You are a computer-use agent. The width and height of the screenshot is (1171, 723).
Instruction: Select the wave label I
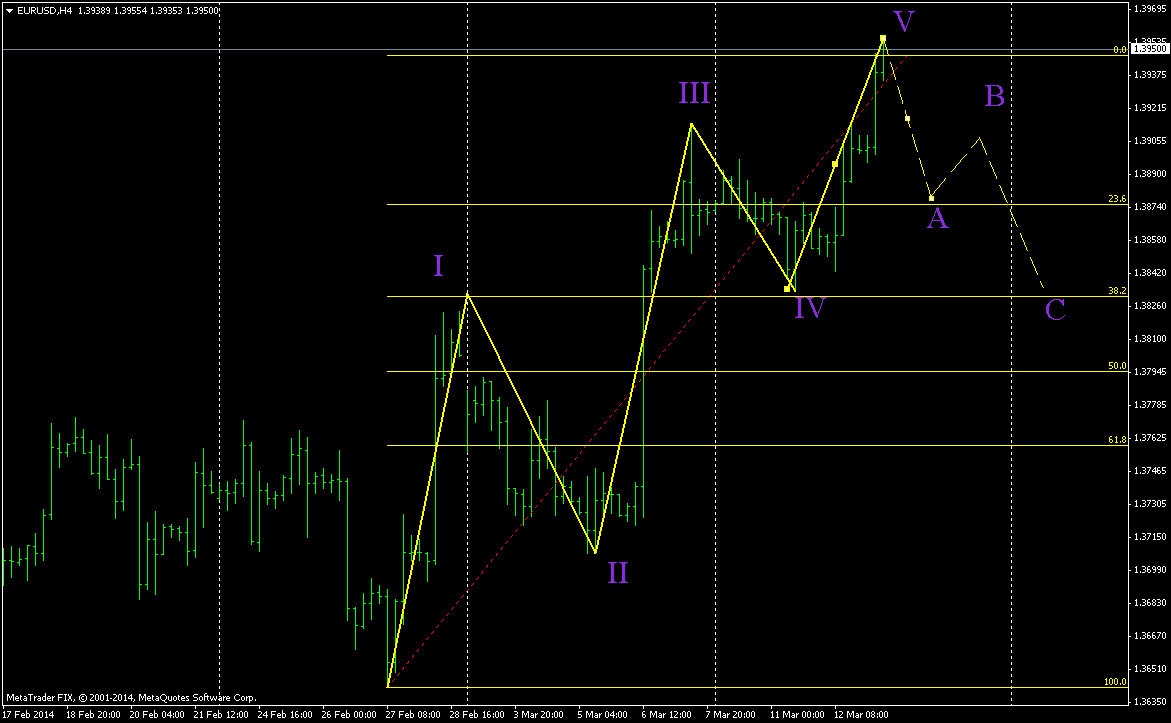(438, 265)
